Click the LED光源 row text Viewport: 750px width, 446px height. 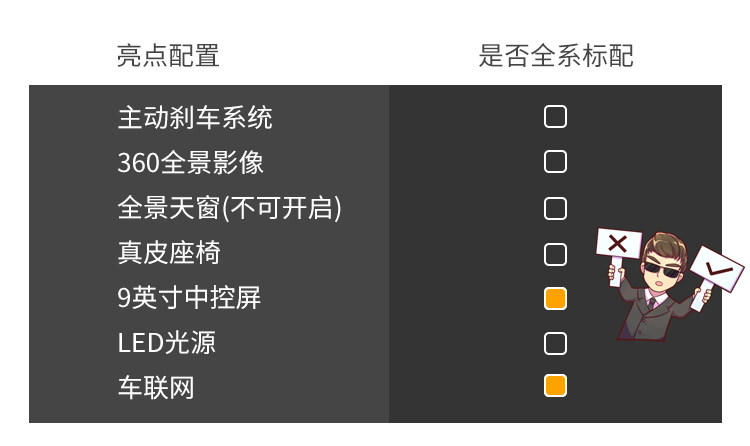coord(166,344)
